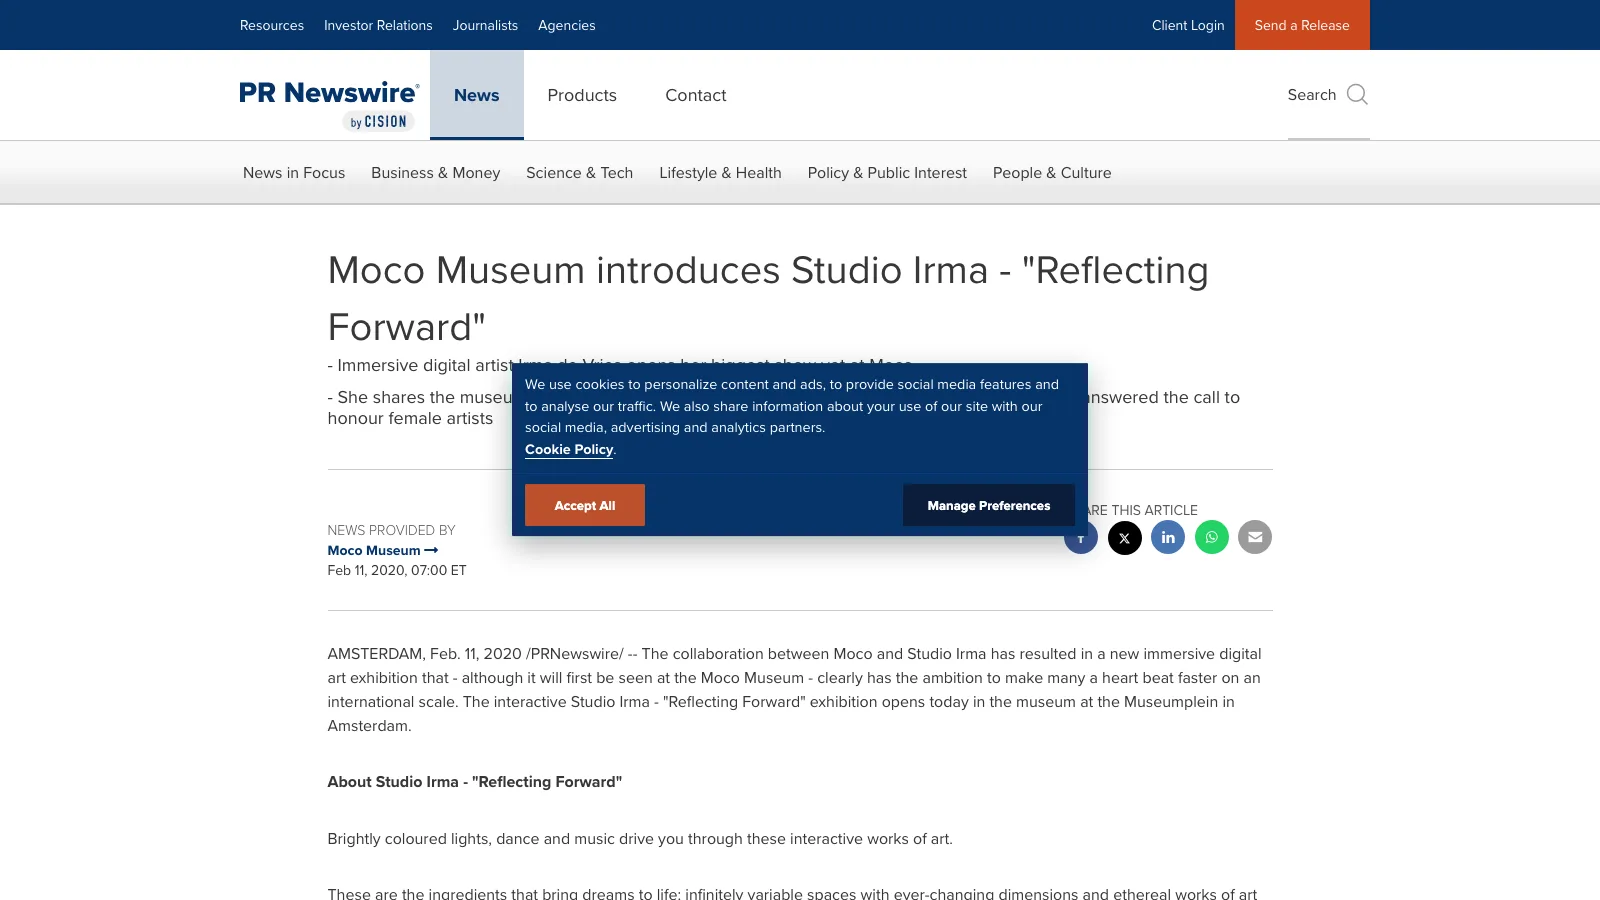Open Moco Museum news provider link
1600x900 pixels.
point(383,551)
